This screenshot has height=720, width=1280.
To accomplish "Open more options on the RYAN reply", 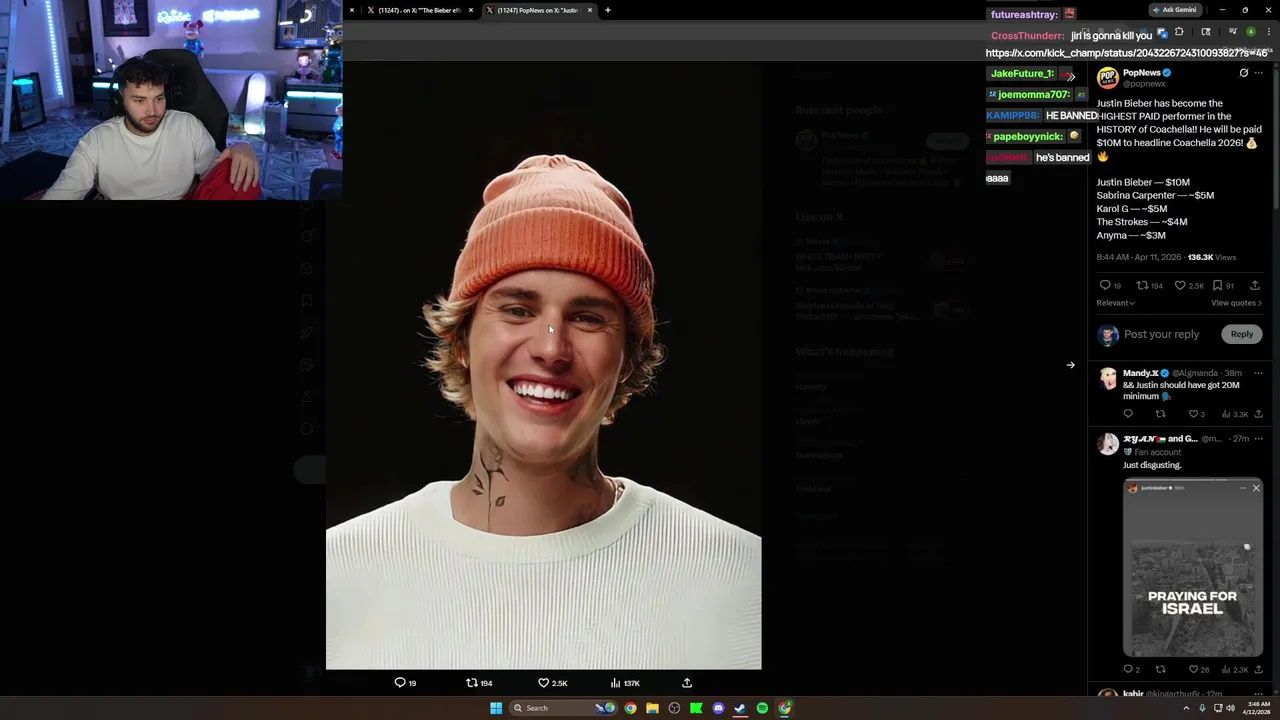I will tap(1258, 439).
